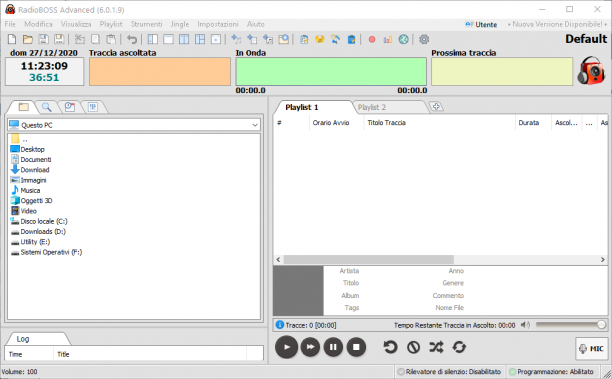612x379 pixels.
Task: Click the globe broadcast icon in toolbar
Action: tap(404, 39)
